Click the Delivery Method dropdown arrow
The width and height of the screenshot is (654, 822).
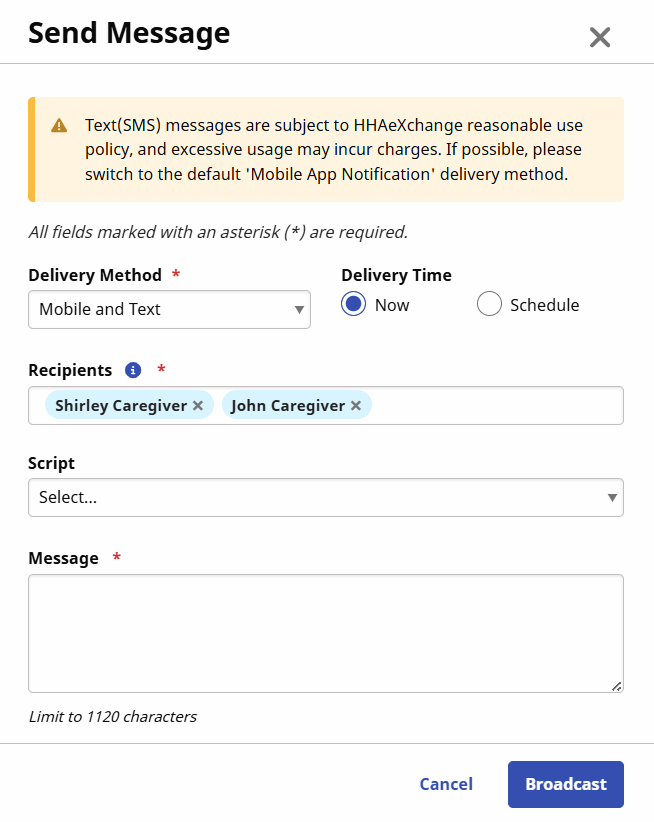pos(298,310)
